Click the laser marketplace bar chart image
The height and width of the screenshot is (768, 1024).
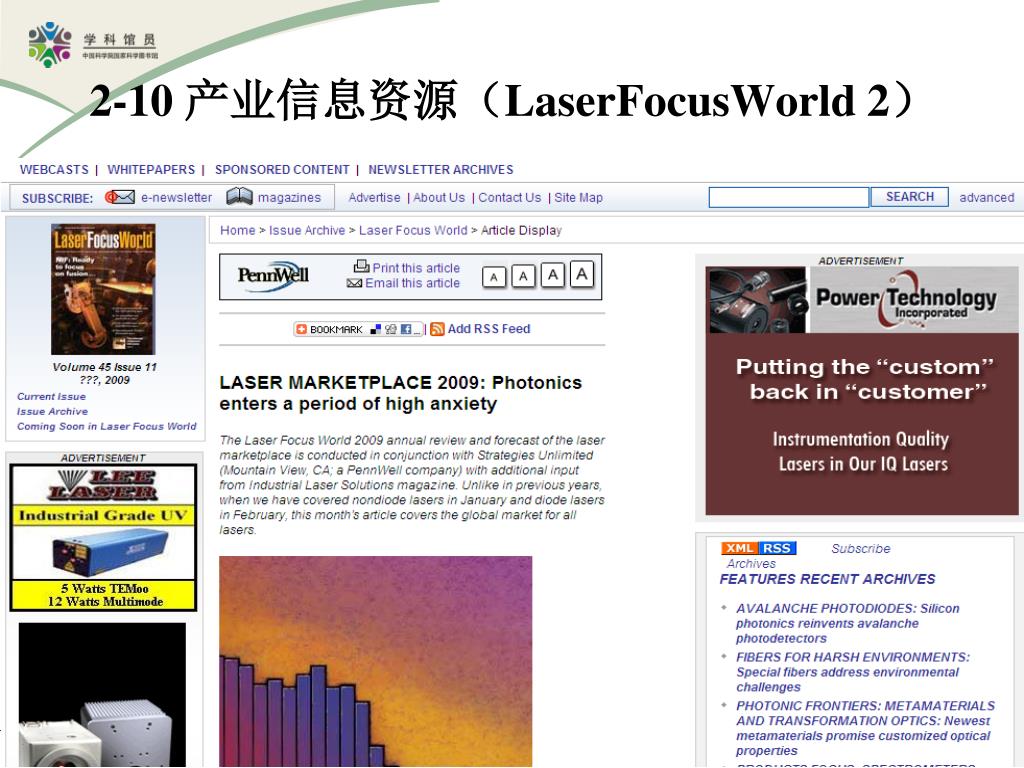pyautogui.click(x=376, y=661)
